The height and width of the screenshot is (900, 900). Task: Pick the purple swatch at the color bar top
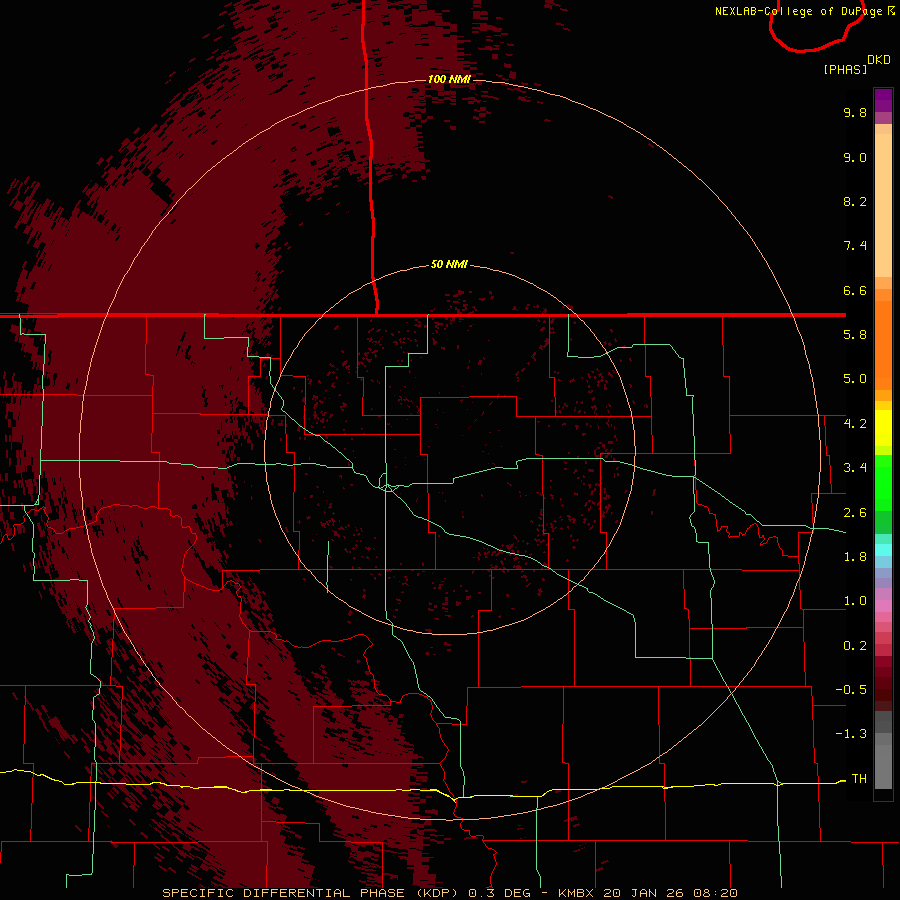click(883, 100)
